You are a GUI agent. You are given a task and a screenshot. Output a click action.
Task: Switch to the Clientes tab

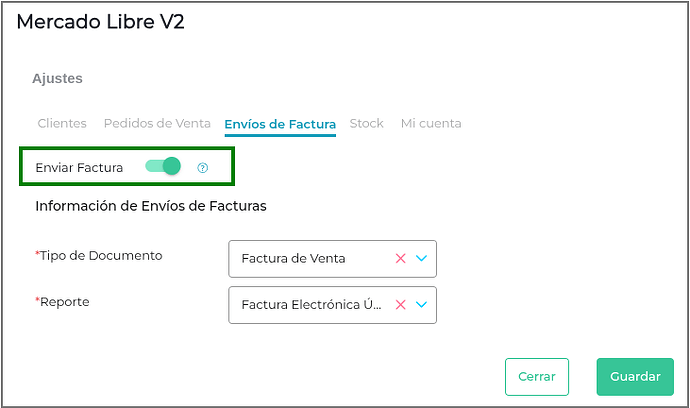62,124
